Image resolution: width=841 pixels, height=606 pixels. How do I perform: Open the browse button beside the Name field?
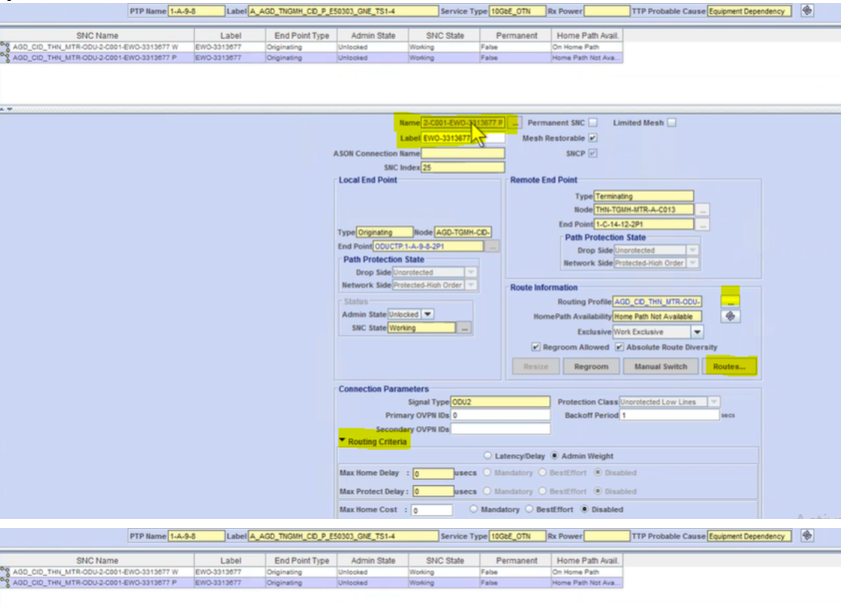(x=514, y=122)
